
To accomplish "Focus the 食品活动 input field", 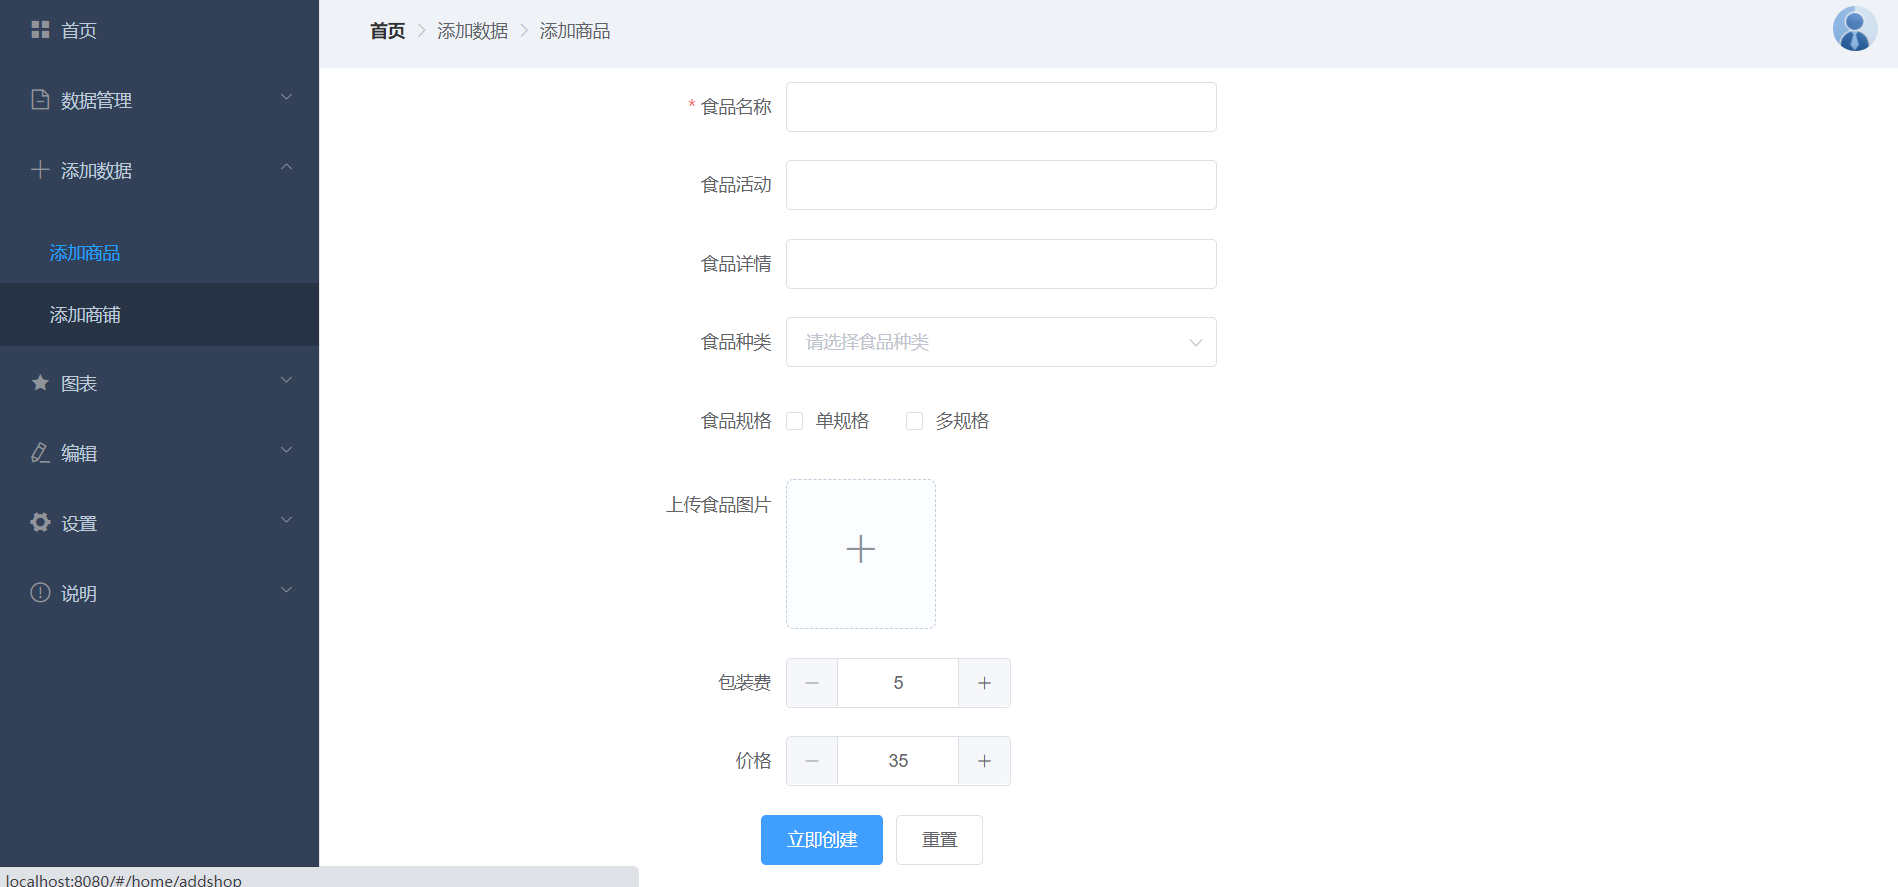I will coord(1001,185).
